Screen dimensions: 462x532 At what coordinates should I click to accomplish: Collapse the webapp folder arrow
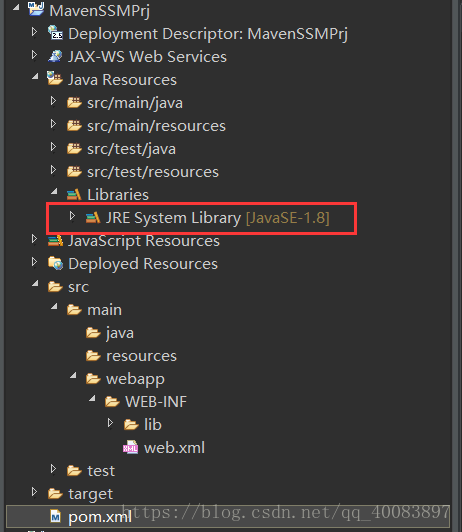point(73,376)
